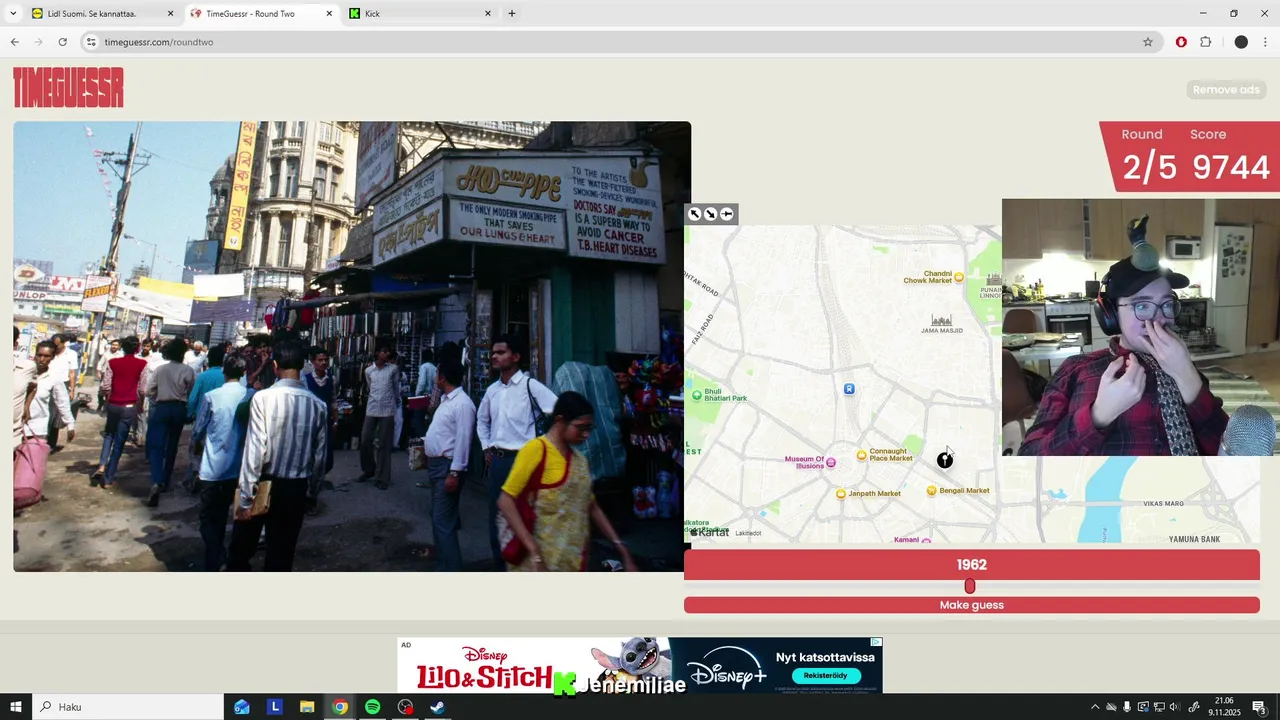
Task: Pin the map size with the pin icon
Action: pyautogui.click(x=727, y=214)
